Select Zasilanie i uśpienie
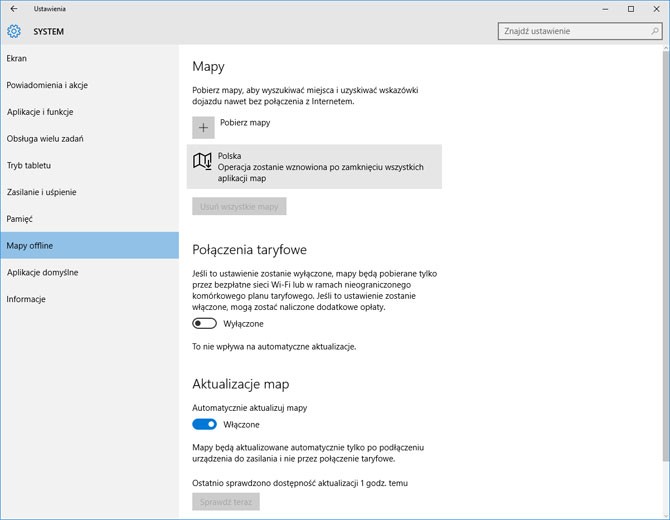The height and width of the screenshot is (520, 670). click(89, 192)
